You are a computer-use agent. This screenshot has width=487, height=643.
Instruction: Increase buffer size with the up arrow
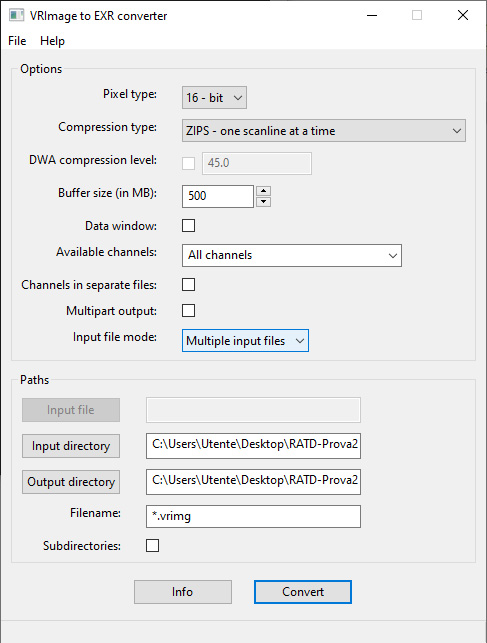263,191
